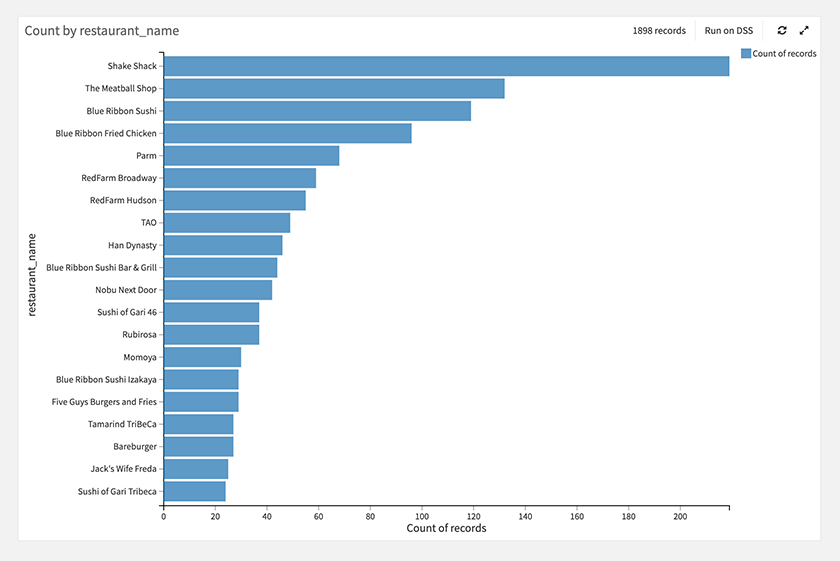Click the Blue Ribbon Fried Chicken axis label
Viewport: 840px width, 561px height.
click(x=106, y=133)
